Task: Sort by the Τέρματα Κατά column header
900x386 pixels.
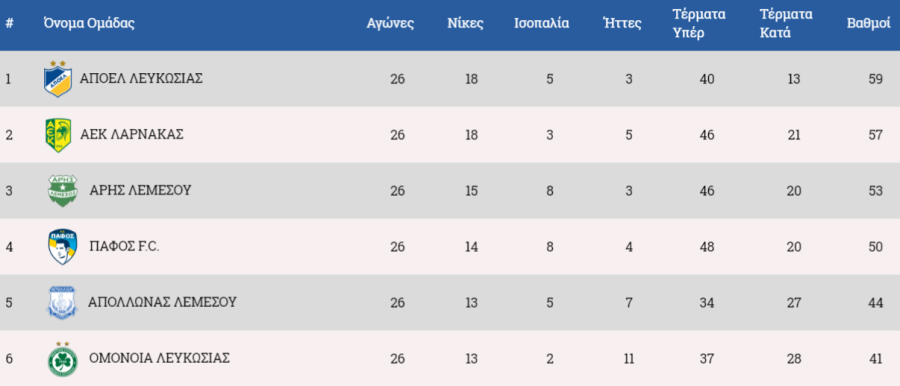Action: tap(786, 24)
